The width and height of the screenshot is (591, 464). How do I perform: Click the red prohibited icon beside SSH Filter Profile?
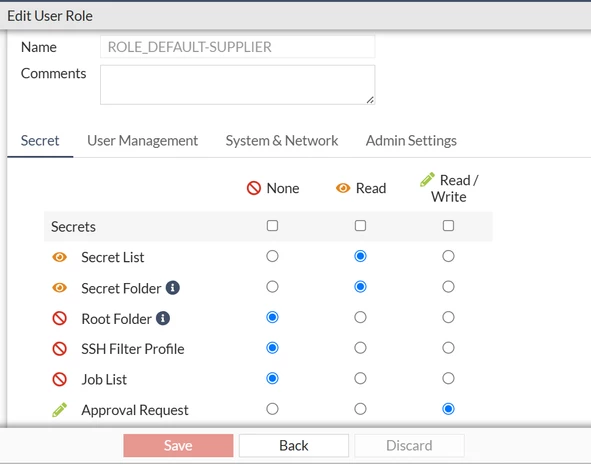60,349
